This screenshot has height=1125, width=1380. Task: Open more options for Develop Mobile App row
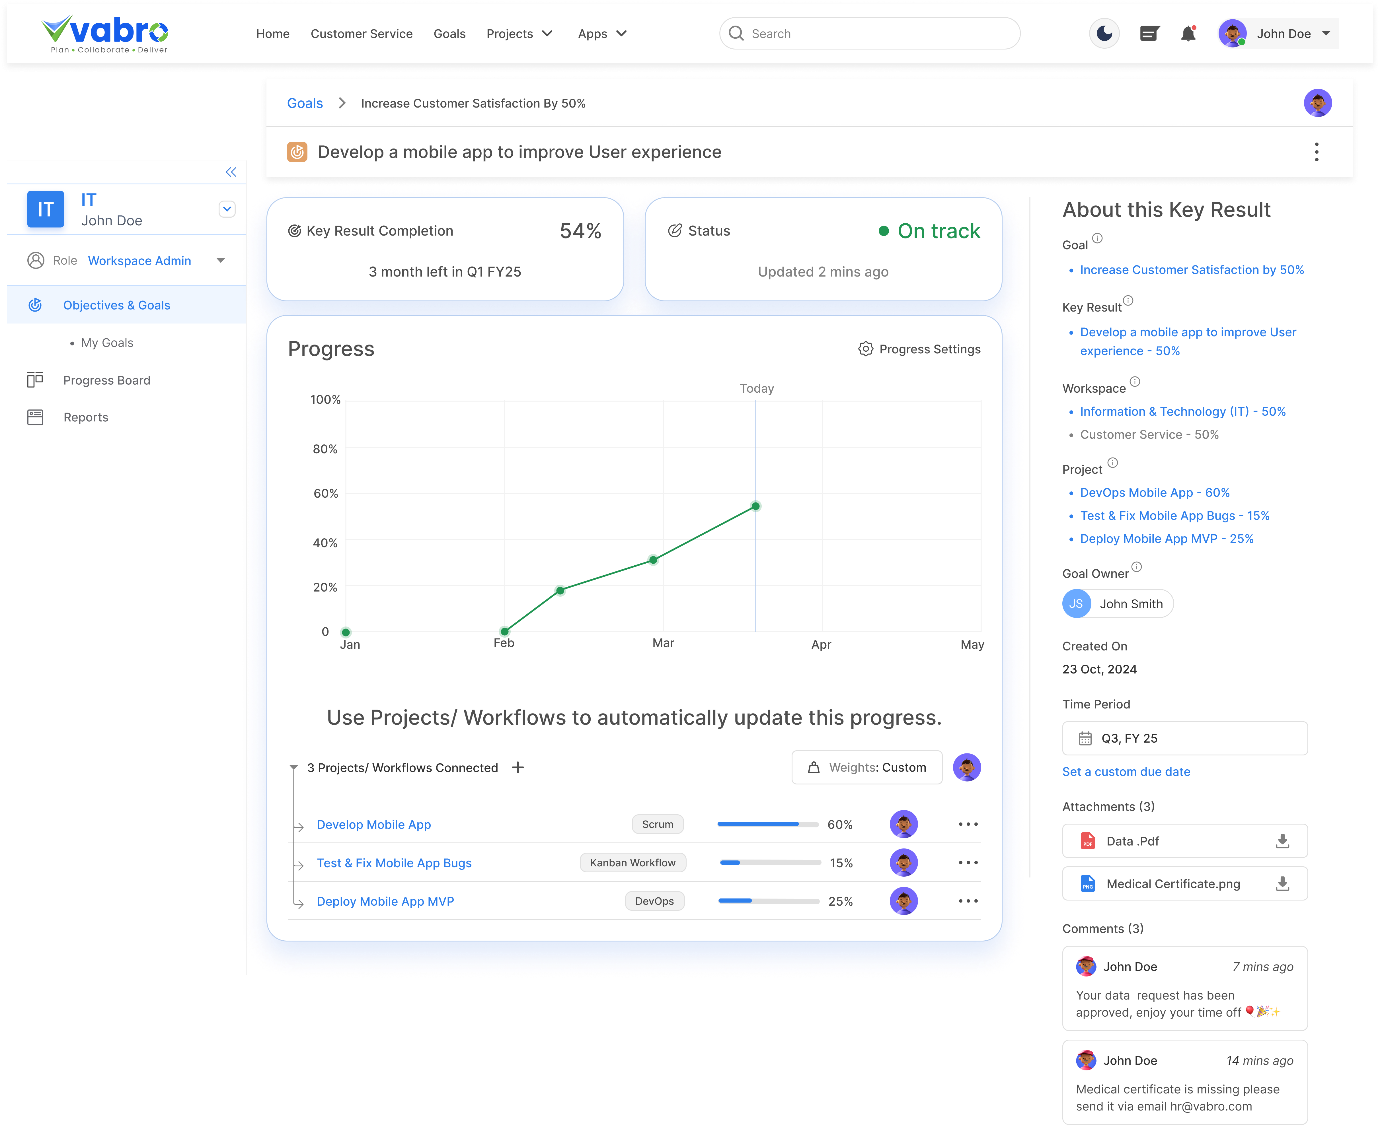click(x=968, y=824)
